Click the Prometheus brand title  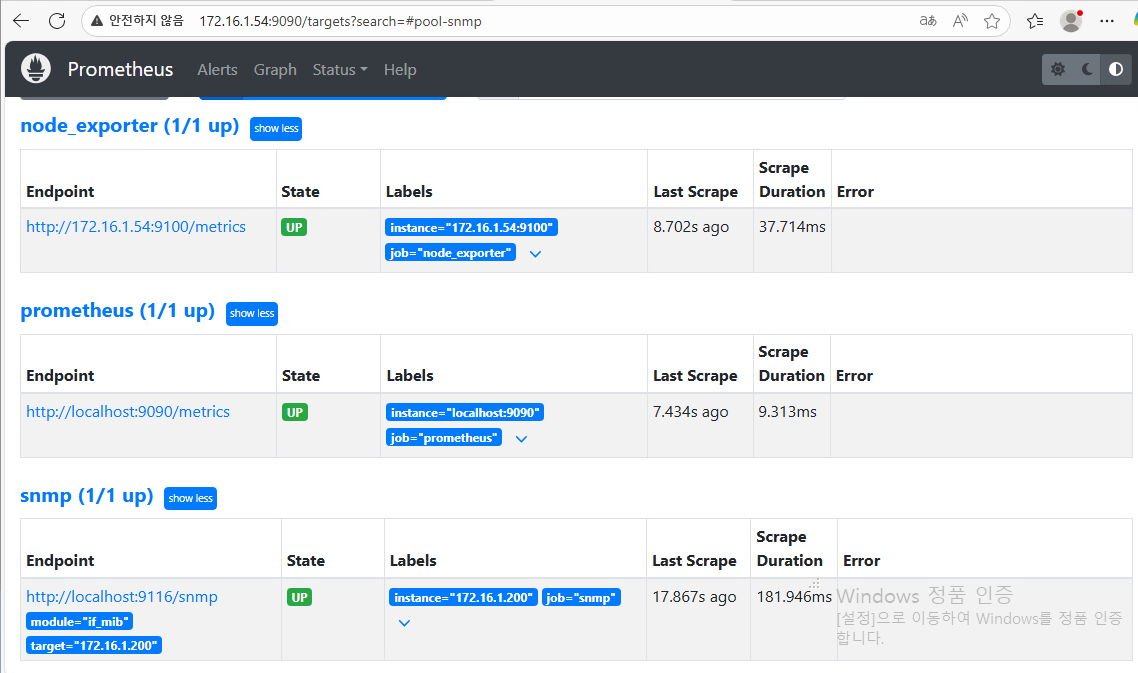120,69
